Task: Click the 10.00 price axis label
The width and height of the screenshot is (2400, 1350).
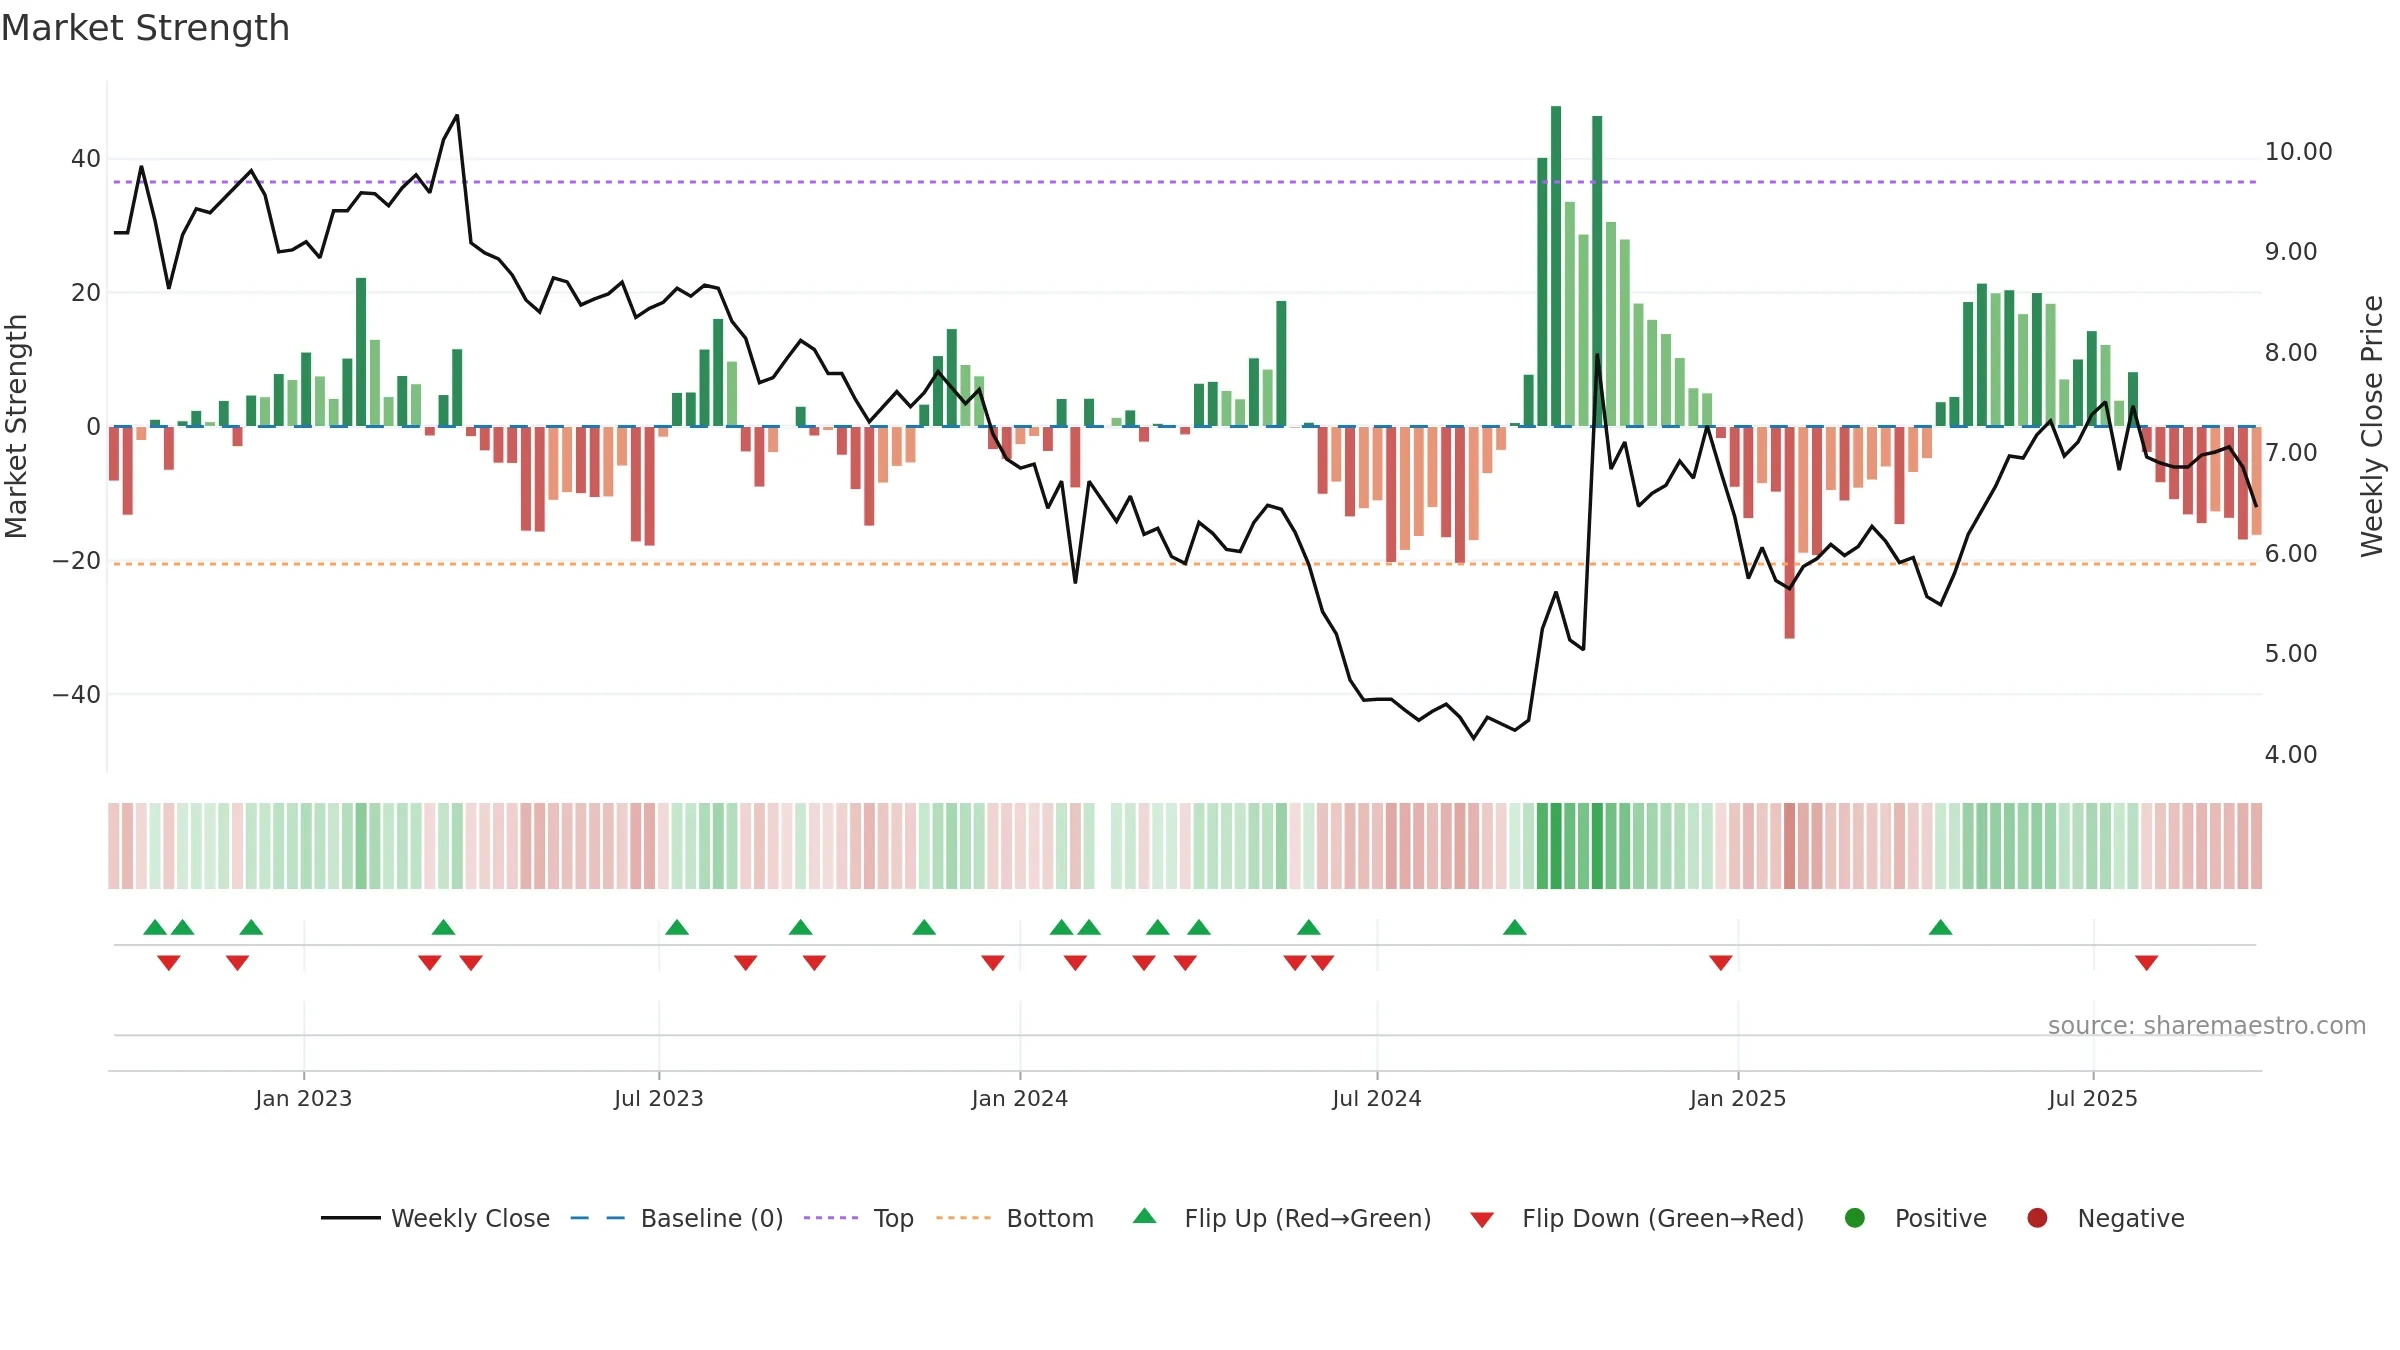Action: click(2298, 152)
